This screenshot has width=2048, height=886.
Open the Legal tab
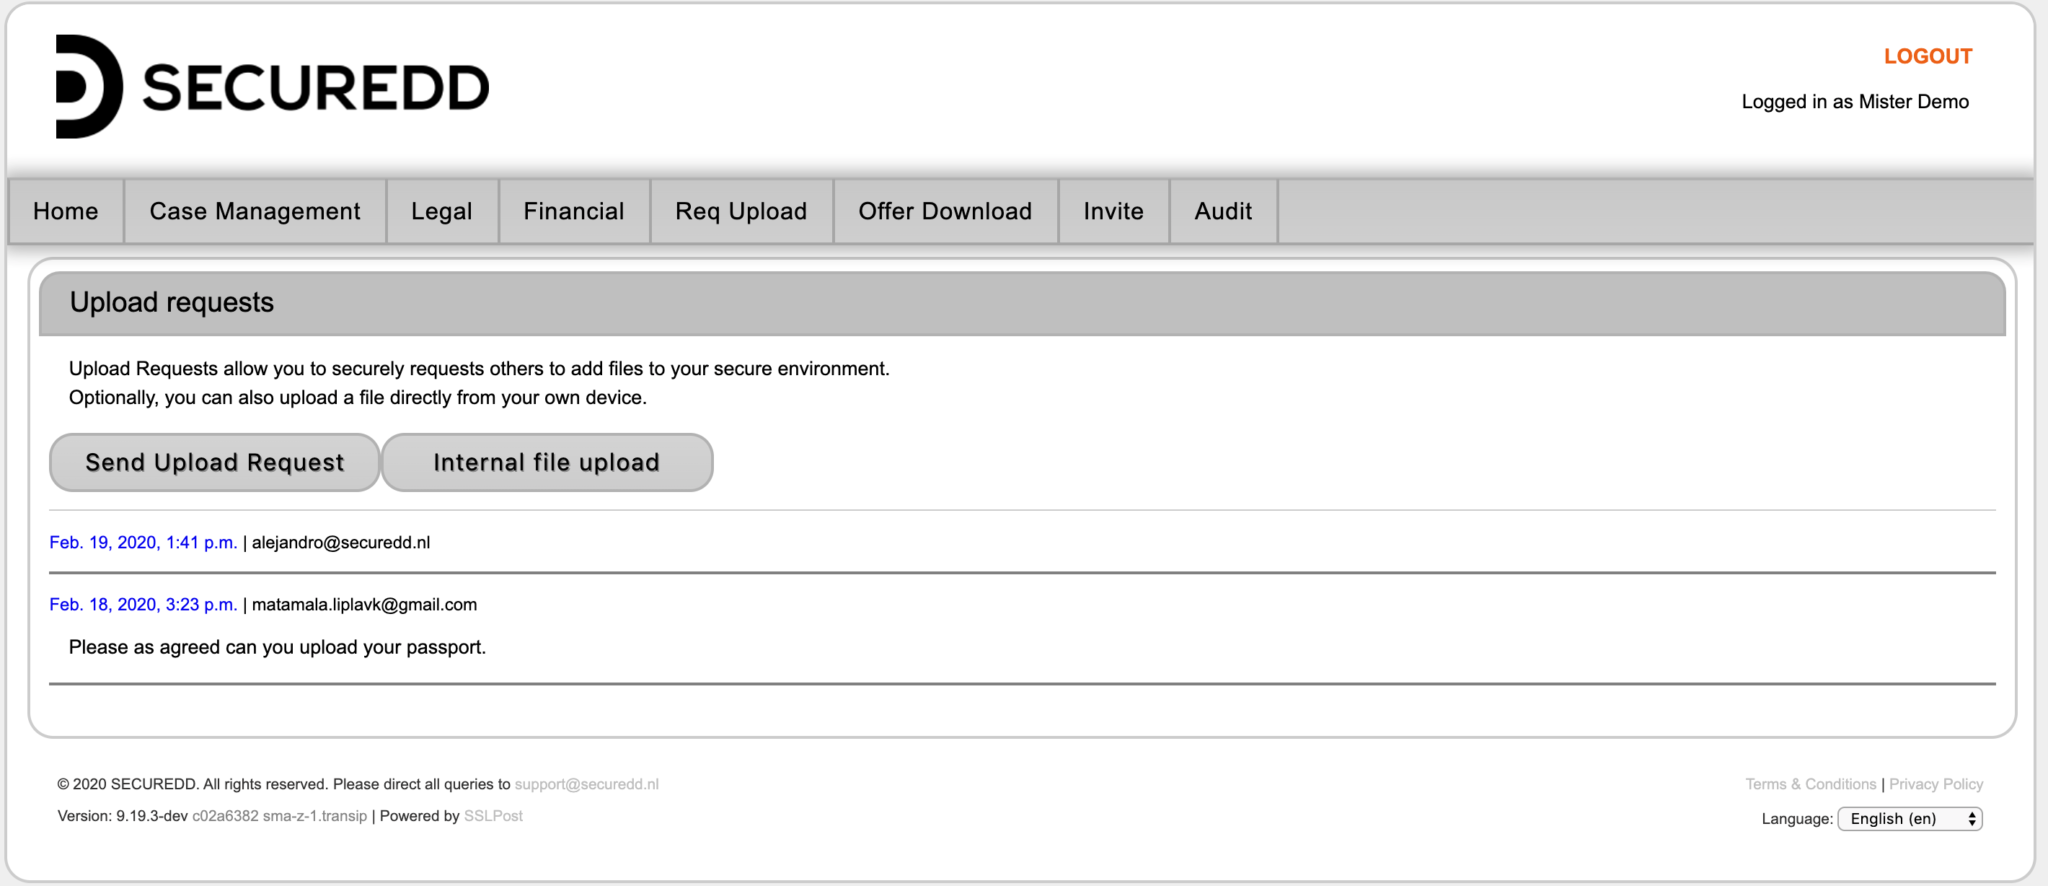coord(442,211)
